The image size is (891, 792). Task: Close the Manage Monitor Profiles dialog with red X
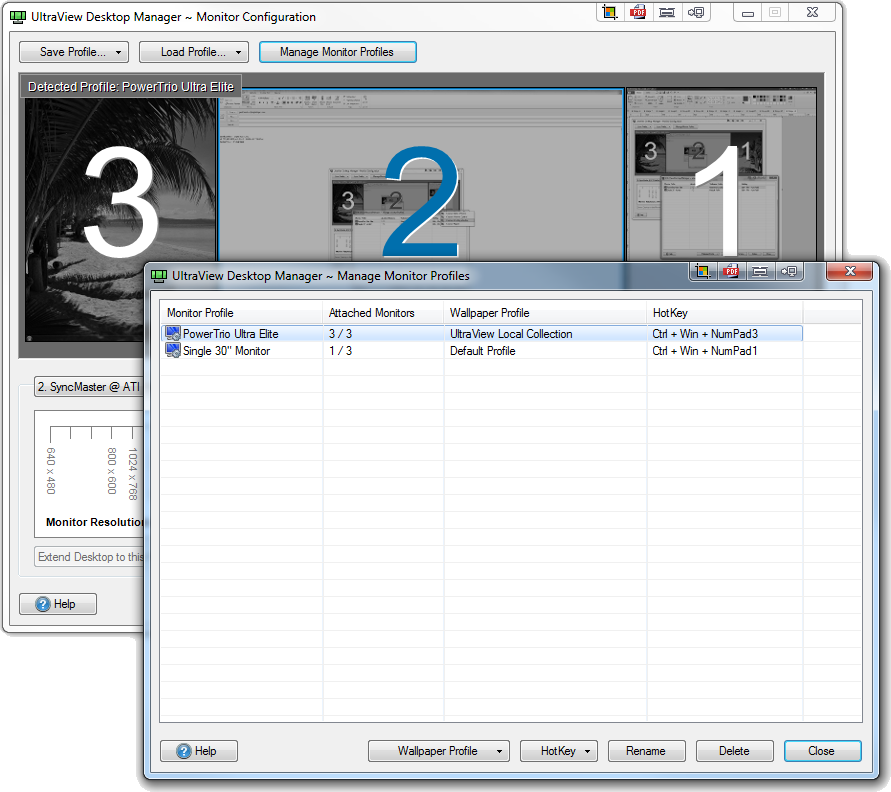click(x=850, y=271)
